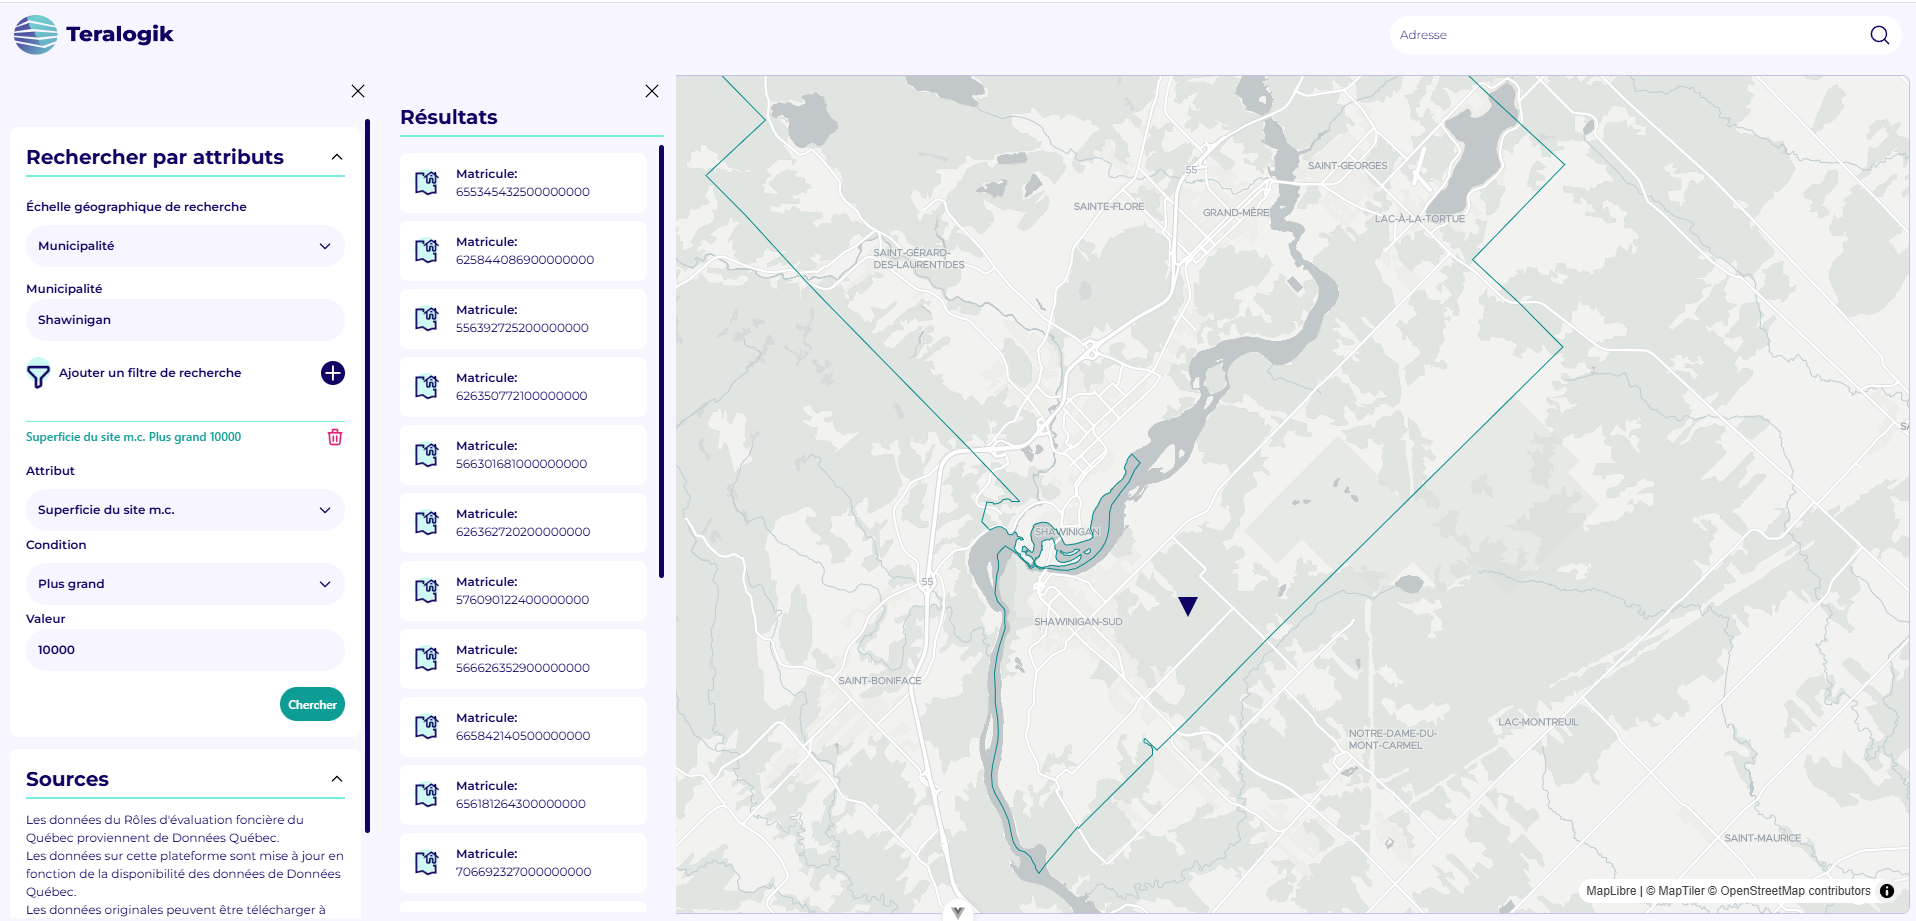Click map icon for matricule 6553454325000000000

coord(427,183)
